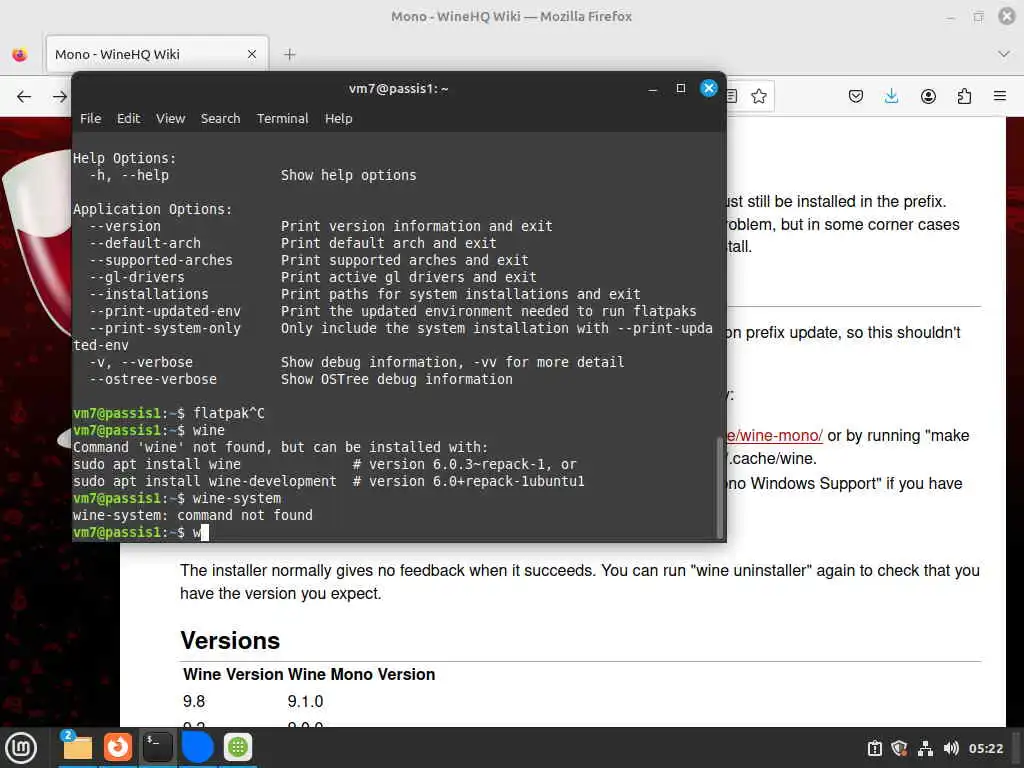Click Firefox window close button
The image size is (1024, 768).
1006,16
